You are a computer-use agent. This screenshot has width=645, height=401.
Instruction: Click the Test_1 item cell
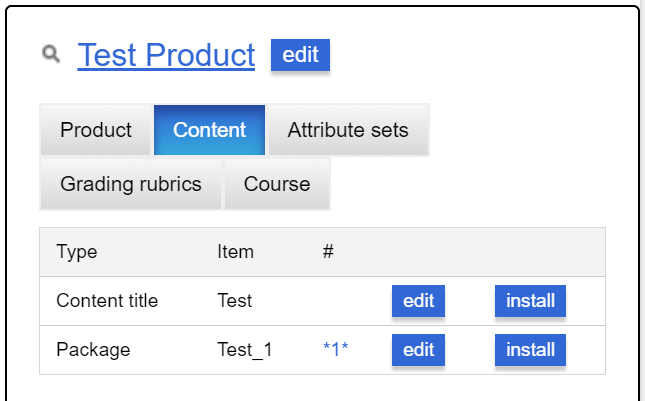tap(245, 350)
